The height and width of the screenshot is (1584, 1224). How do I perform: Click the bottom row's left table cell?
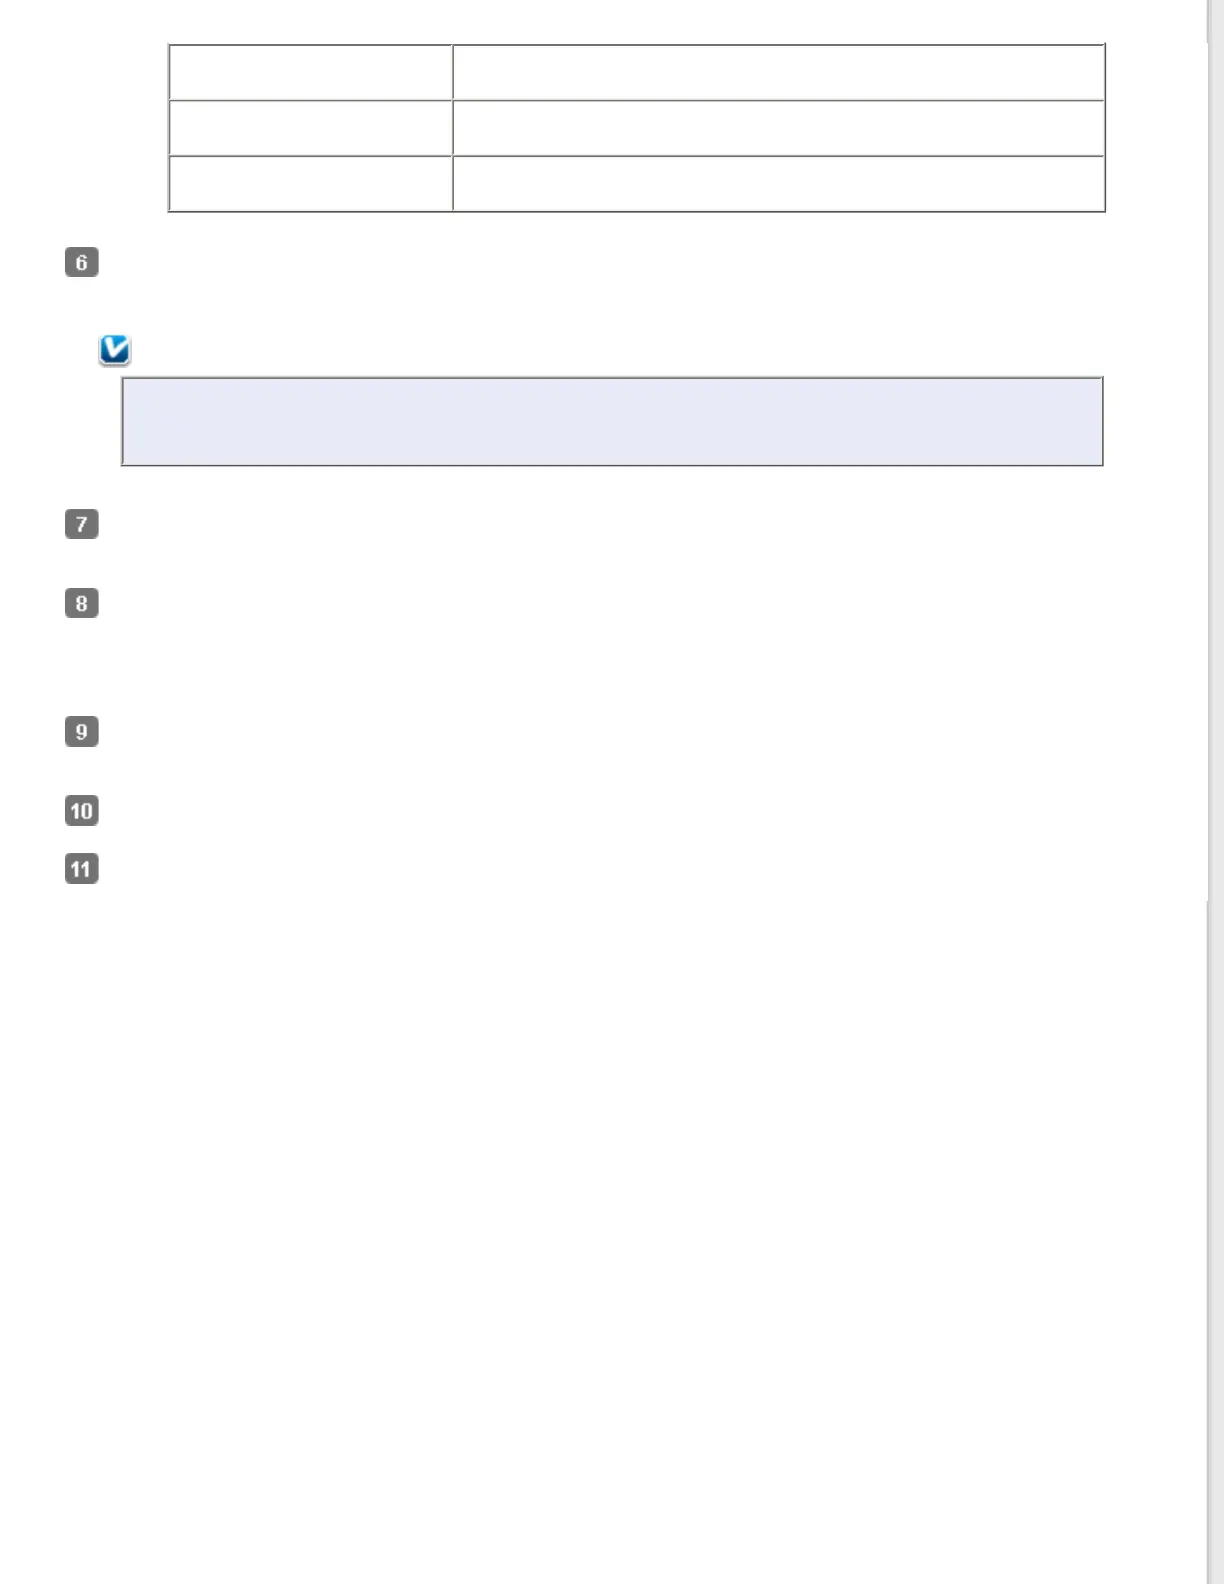point(310,184)
